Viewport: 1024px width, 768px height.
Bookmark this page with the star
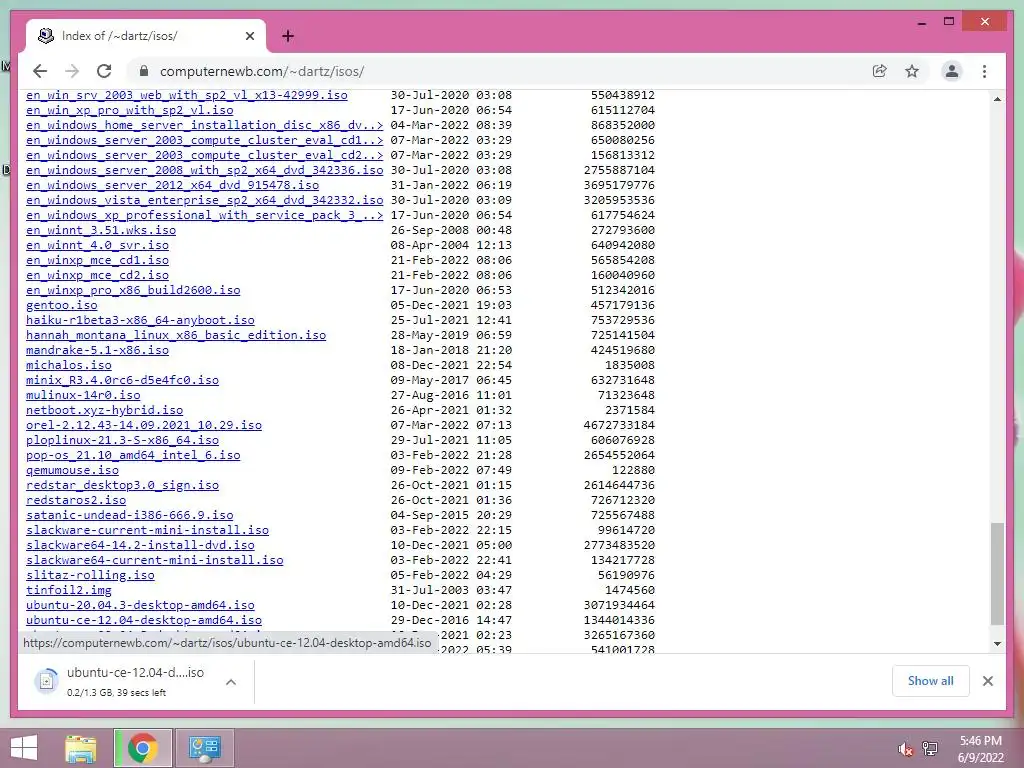point(912,71)
